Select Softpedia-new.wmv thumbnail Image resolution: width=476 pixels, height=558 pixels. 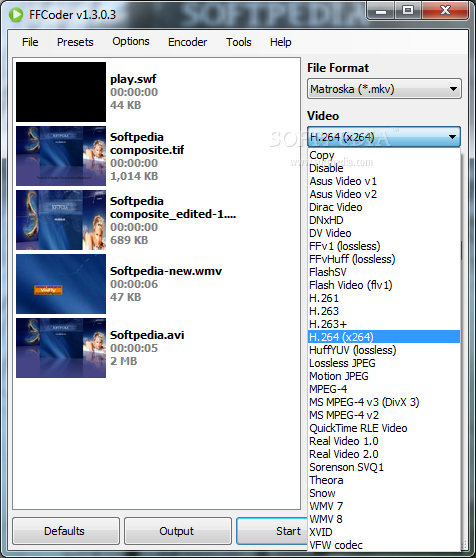(61, 284)
